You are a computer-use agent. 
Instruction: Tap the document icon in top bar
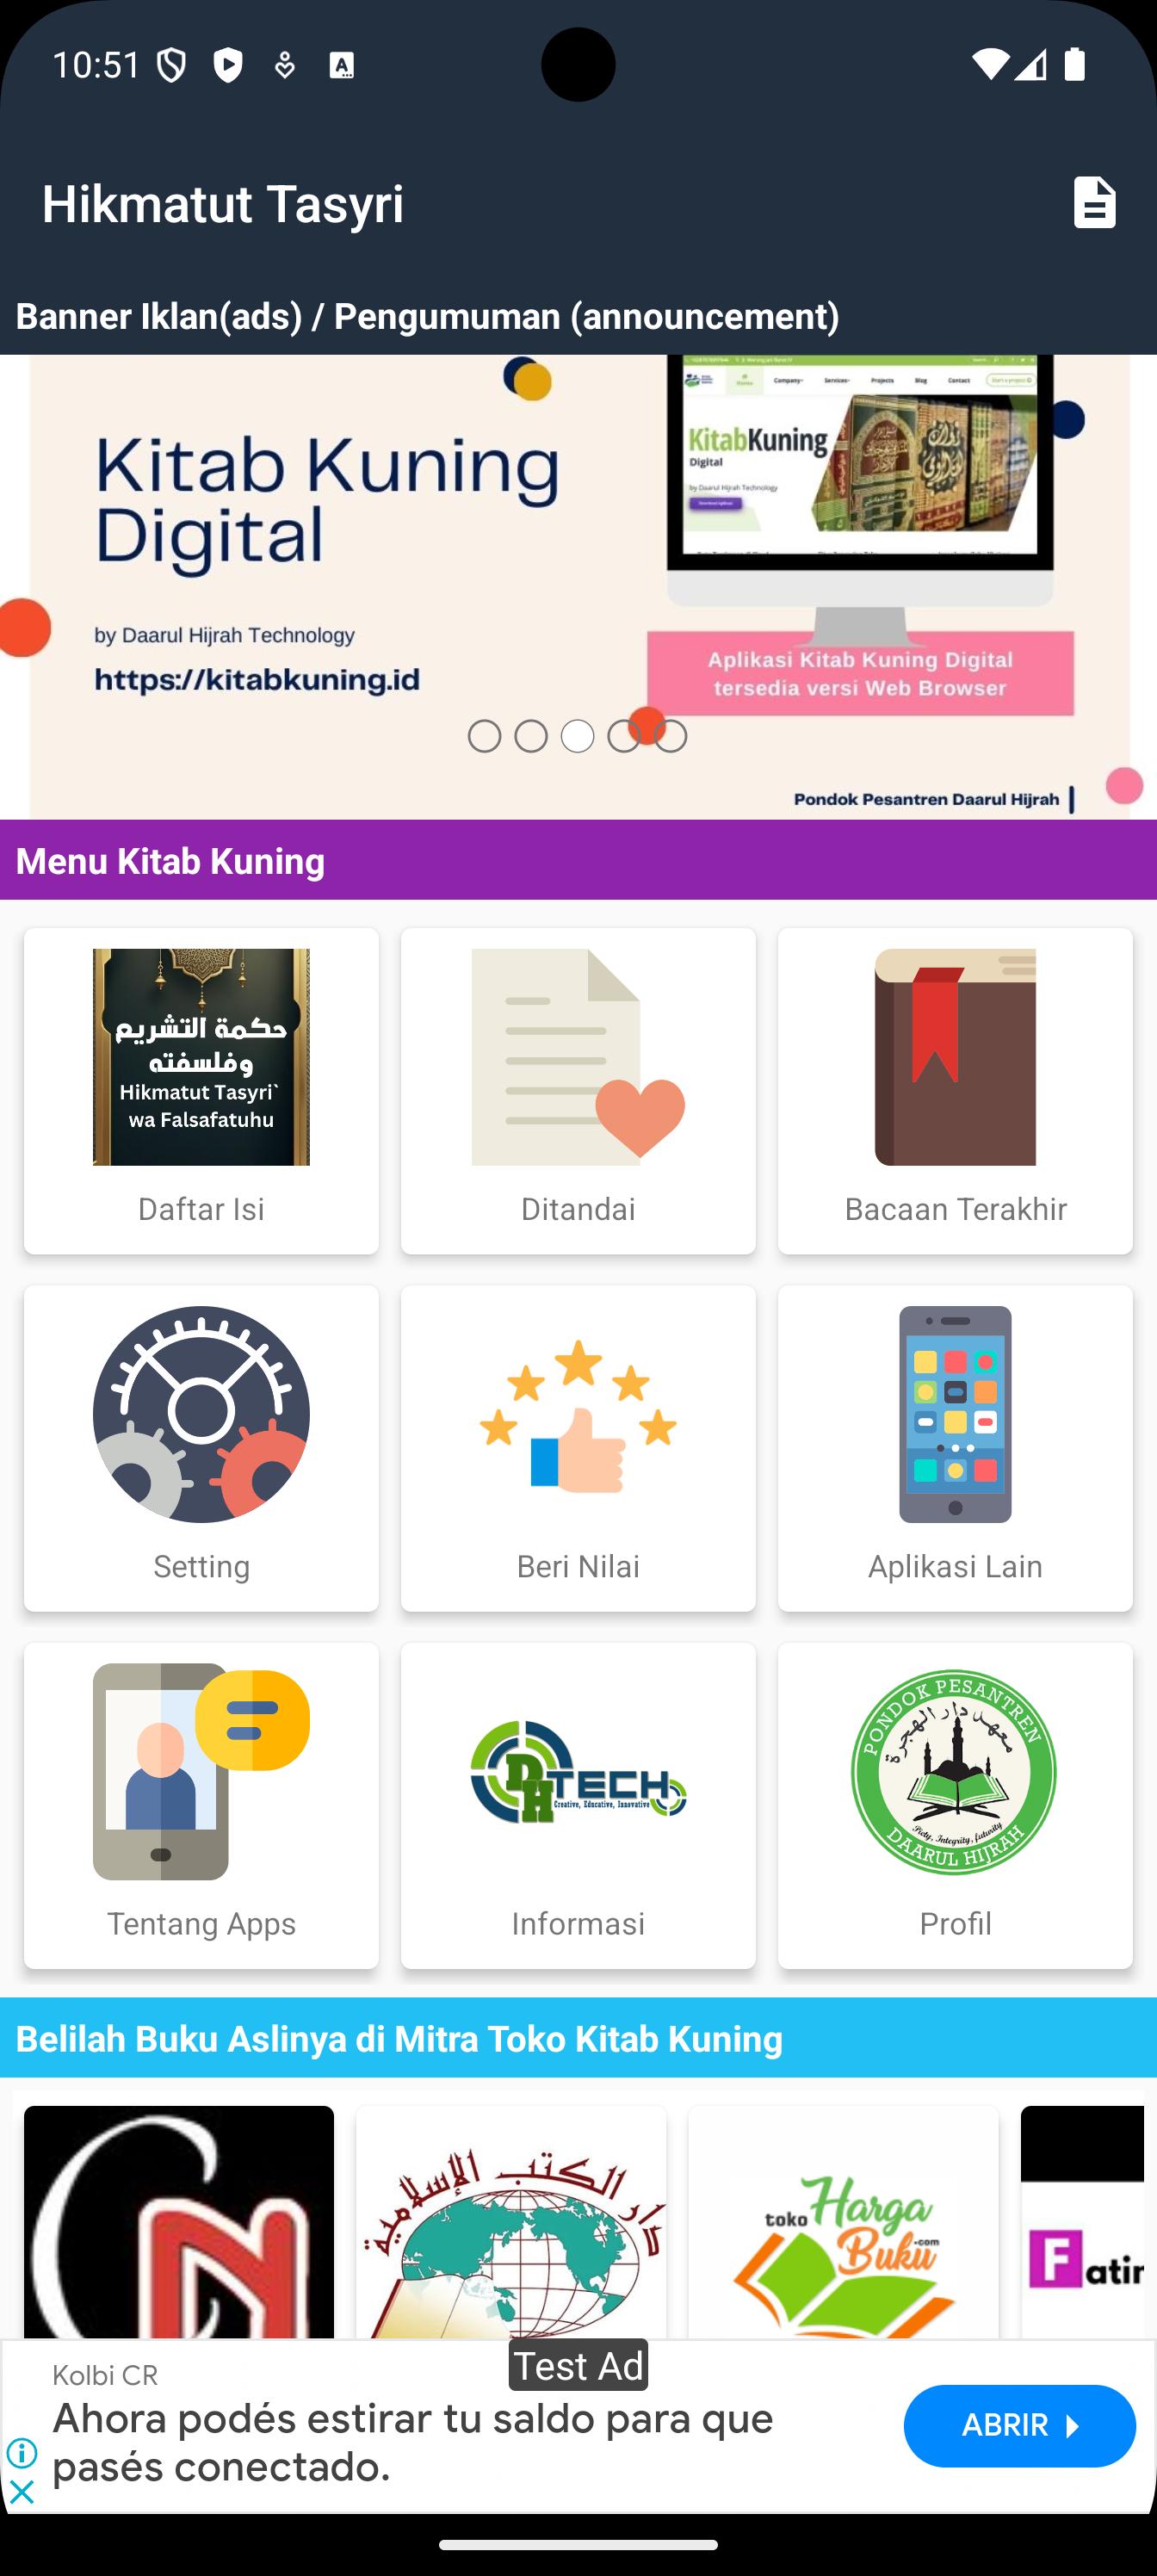pyautogui.click(x=1094, y=202)
